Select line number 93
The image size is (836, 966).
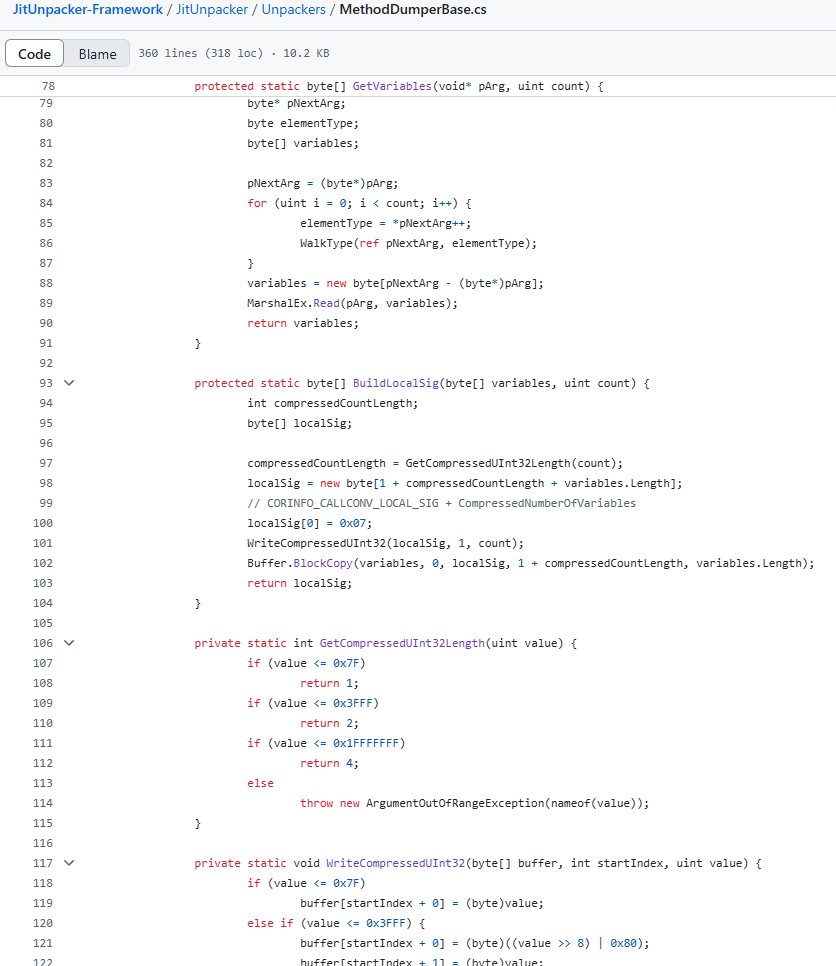[x=46, y=383]
